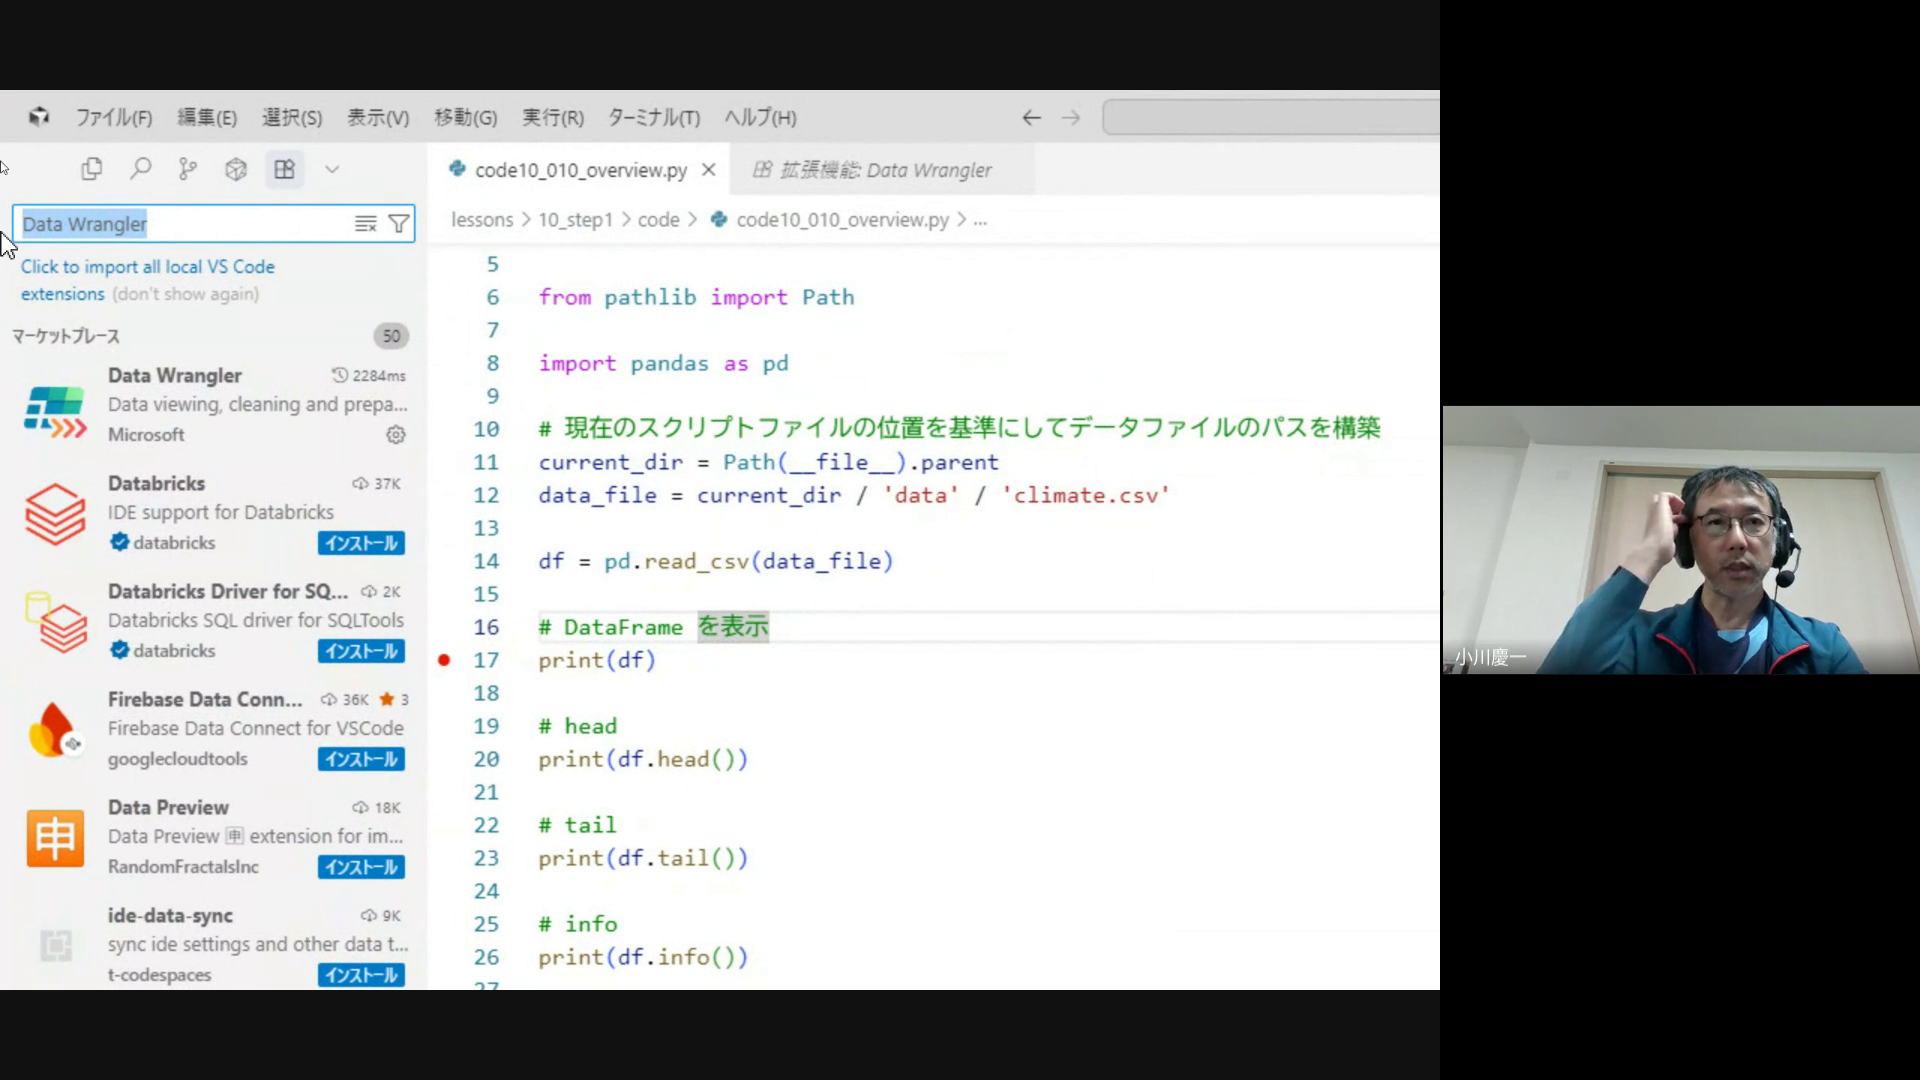The height and width of the screenshot is (1080, 1920).
Task: Click the filter extensions funnel icon
Action: pos(398,224)
